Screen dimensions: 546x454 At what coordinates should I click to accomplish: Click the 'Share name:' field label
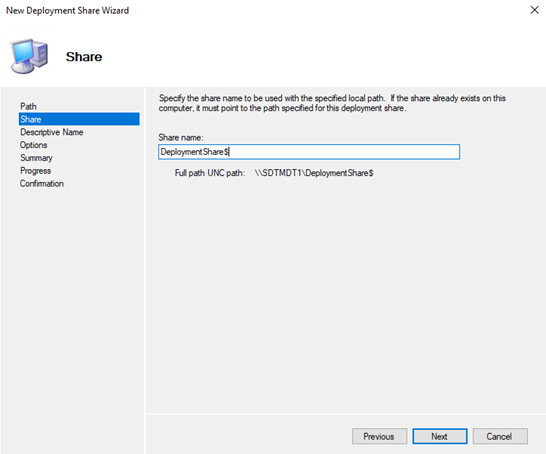[x=181, y=138]
